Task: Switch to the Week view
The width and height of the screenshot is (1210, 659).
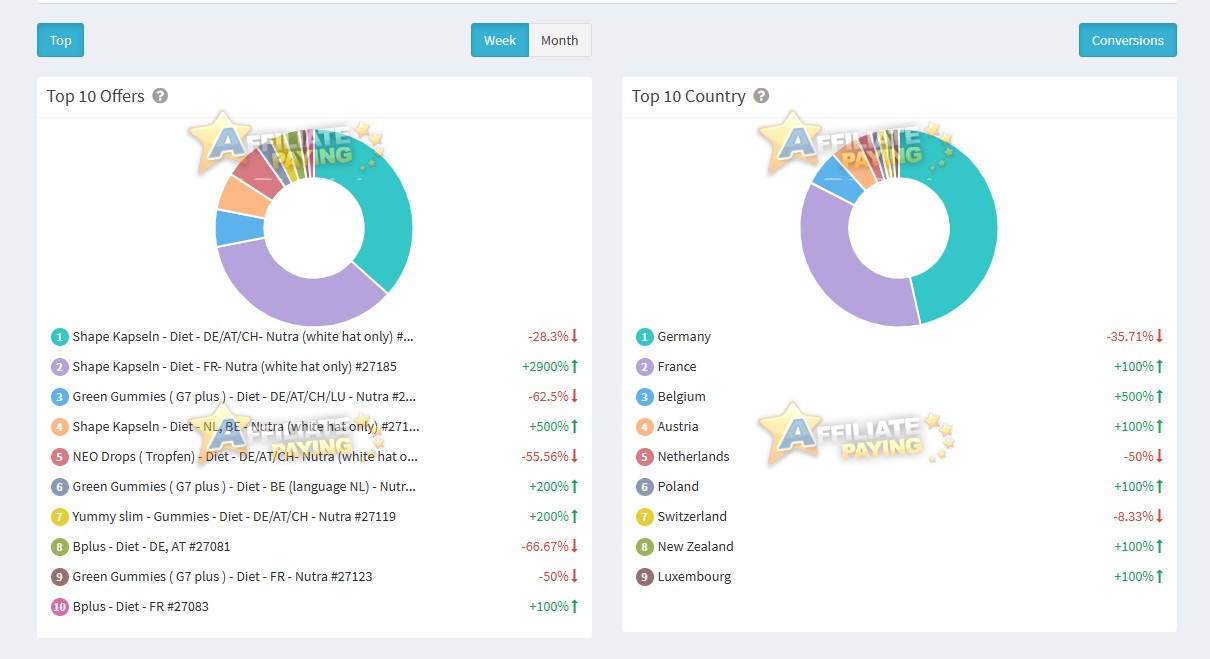Action: coord(500,40)
